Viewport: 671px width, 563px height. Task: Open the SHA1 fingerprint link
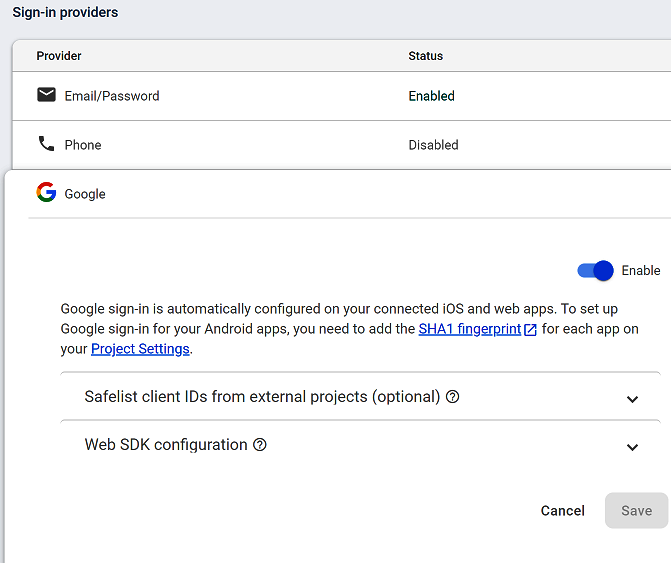coord(469,329)
